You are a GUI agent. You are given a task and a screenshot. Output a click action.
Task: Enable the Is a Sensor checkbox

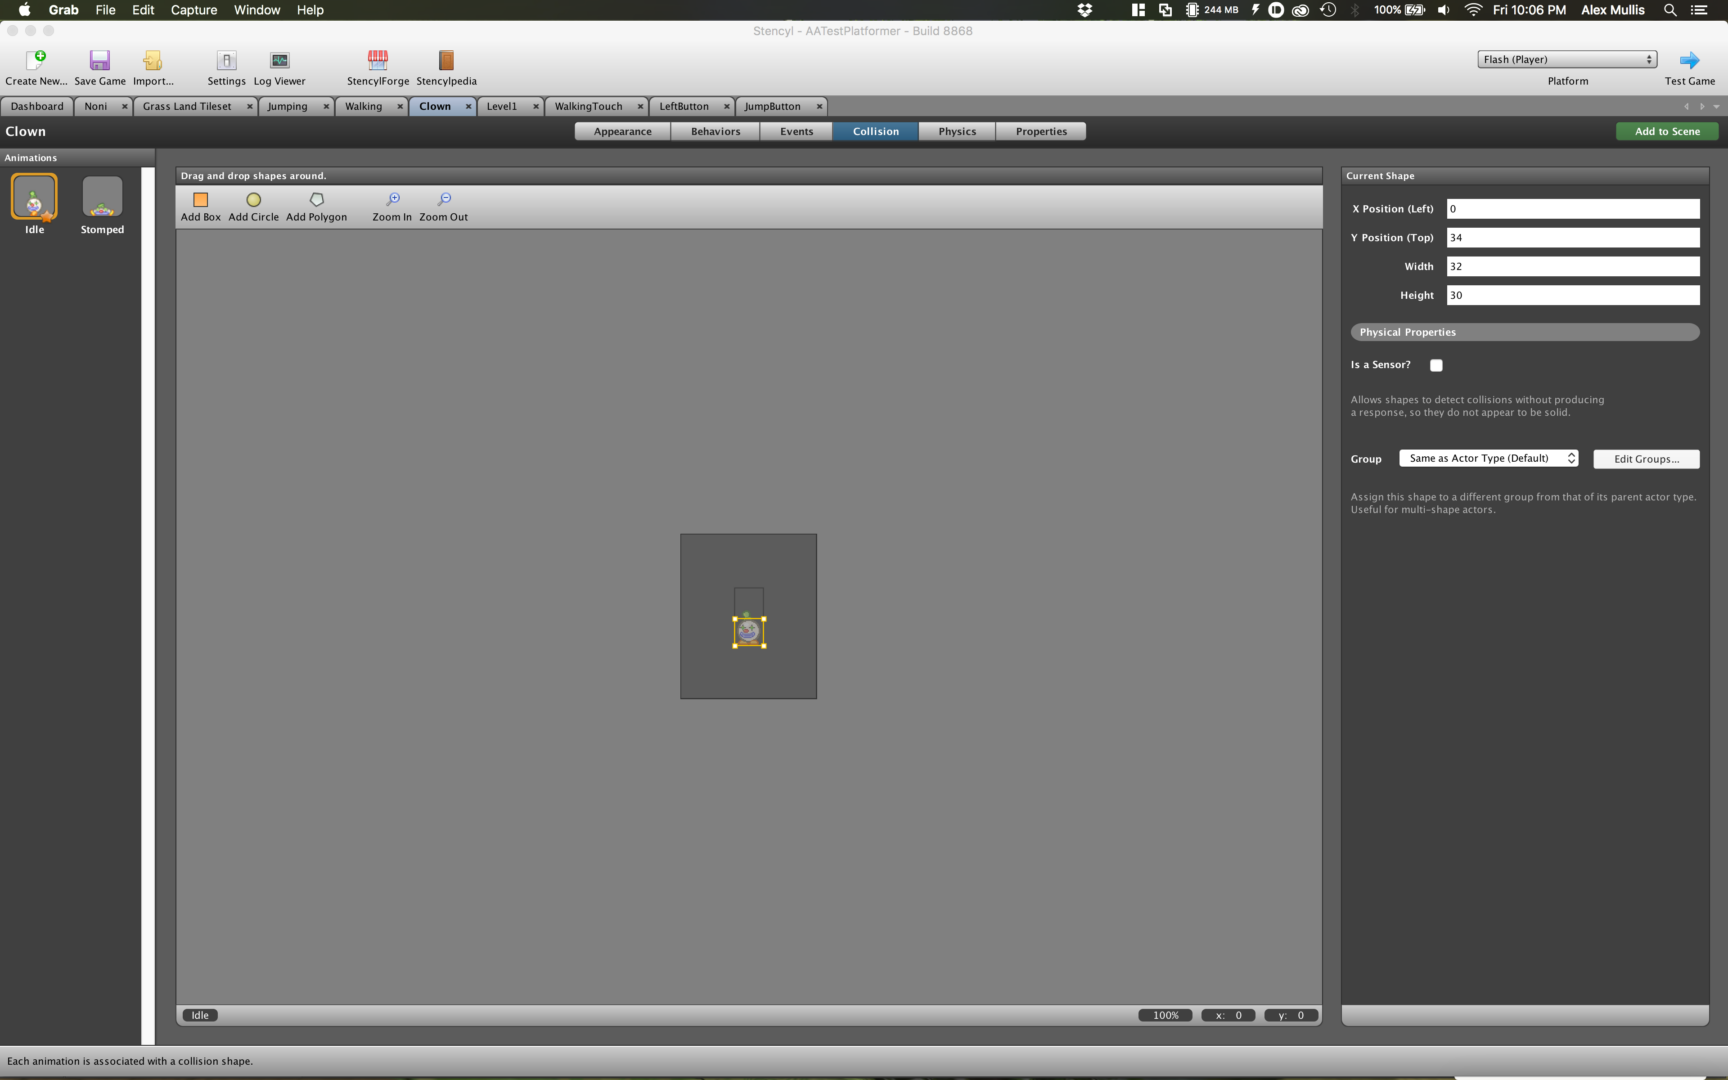[x=1437, y=365]
